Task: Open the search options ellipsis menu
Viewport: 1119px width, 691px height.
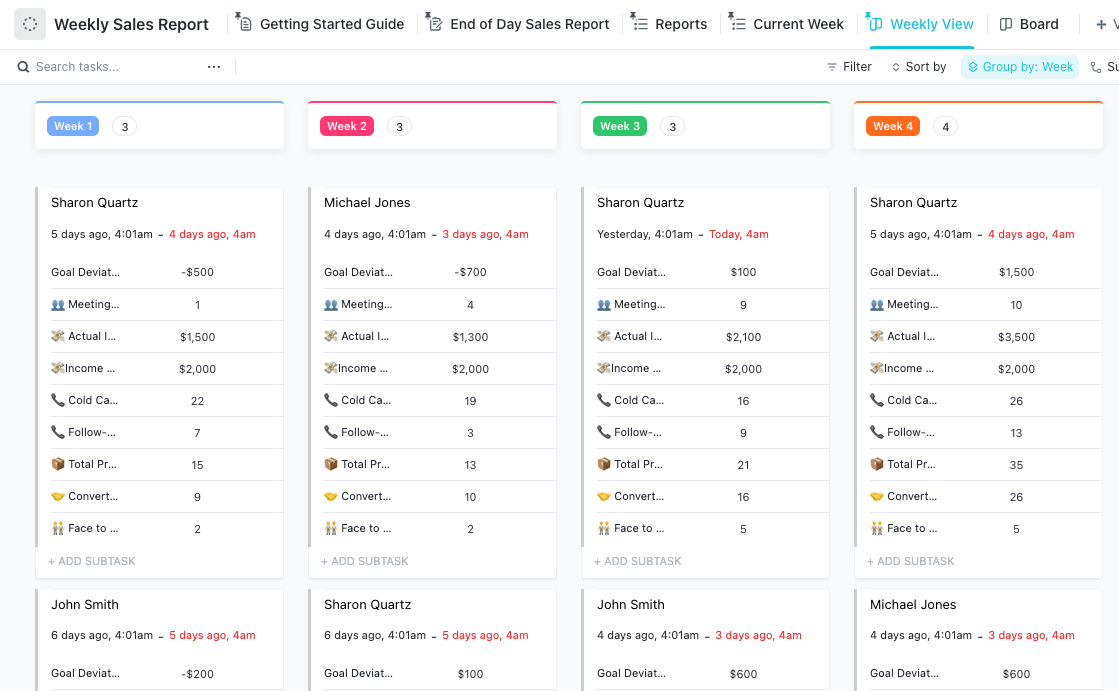Action: [x=214, y=67]
